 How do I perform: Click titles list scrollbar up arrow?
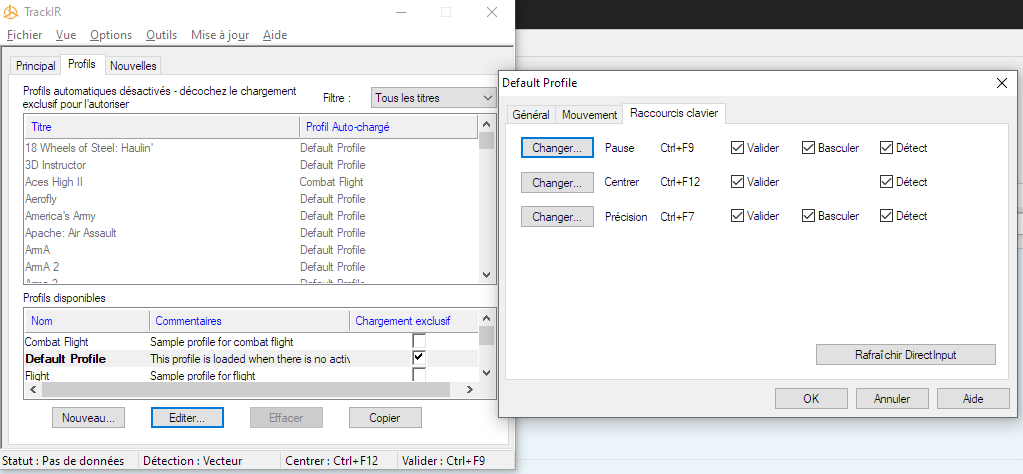[486, 123]
